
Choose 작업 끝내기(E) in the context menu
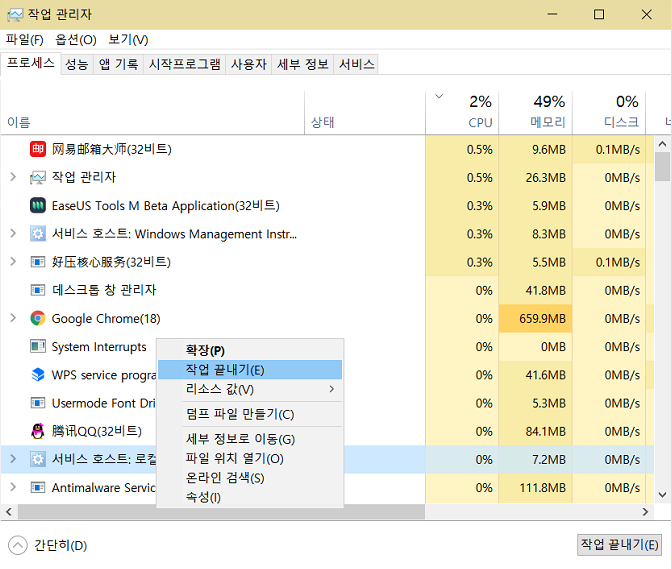pyautogui.click(x=250, y=370)
